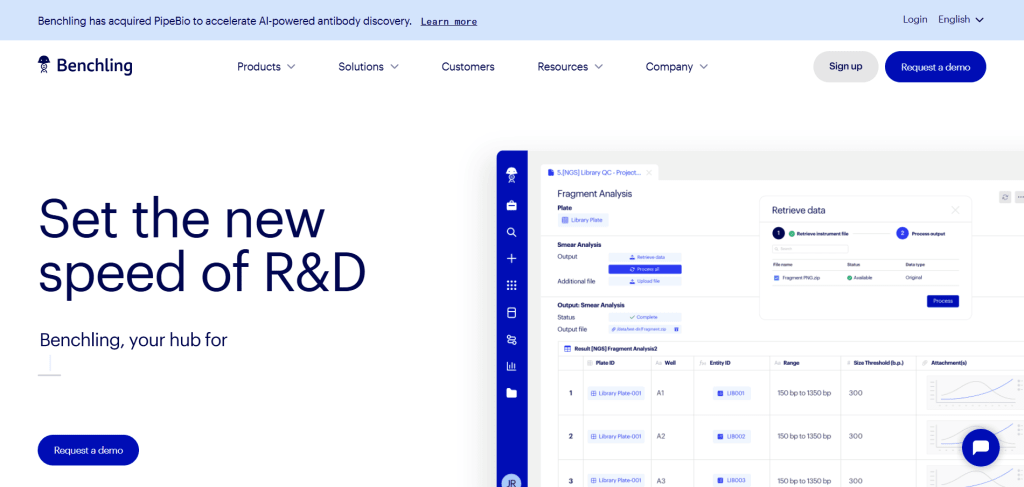The image size is (1024, 487).
Task: Click the Range column header
Action: [x=806, y=363]
